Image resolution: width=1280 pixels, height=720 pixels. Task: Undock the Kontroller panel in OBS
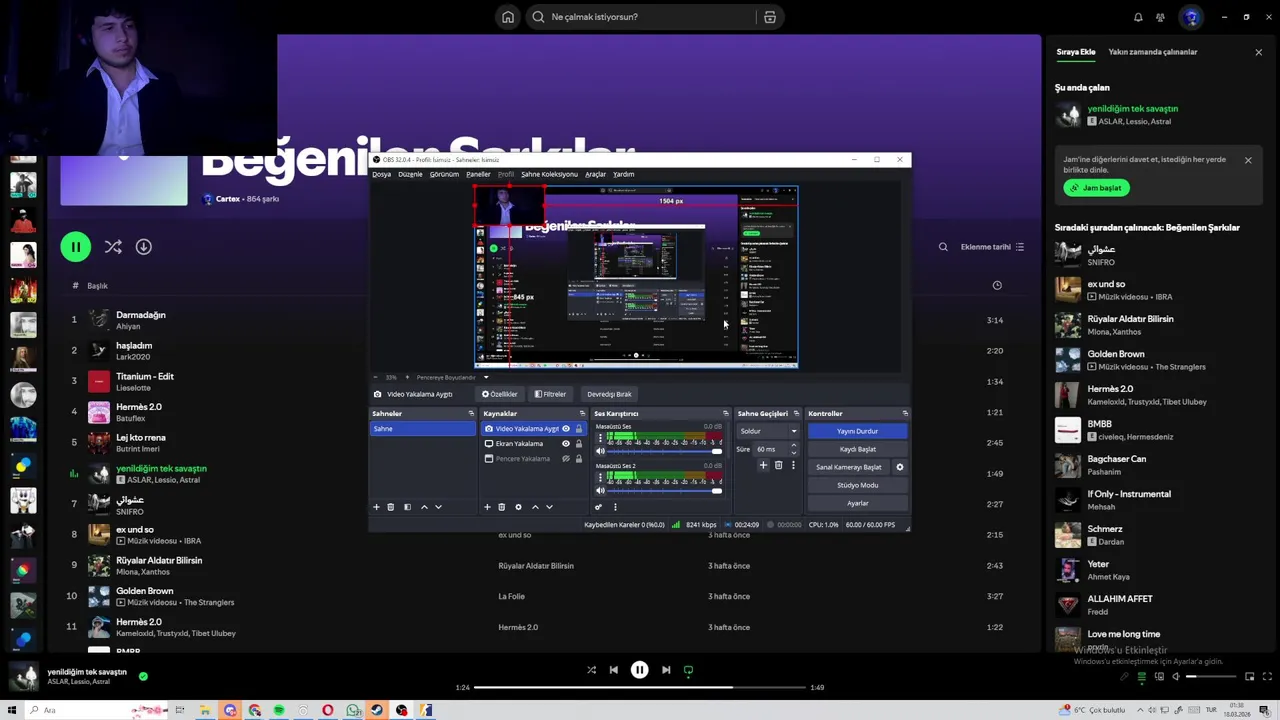905,413
